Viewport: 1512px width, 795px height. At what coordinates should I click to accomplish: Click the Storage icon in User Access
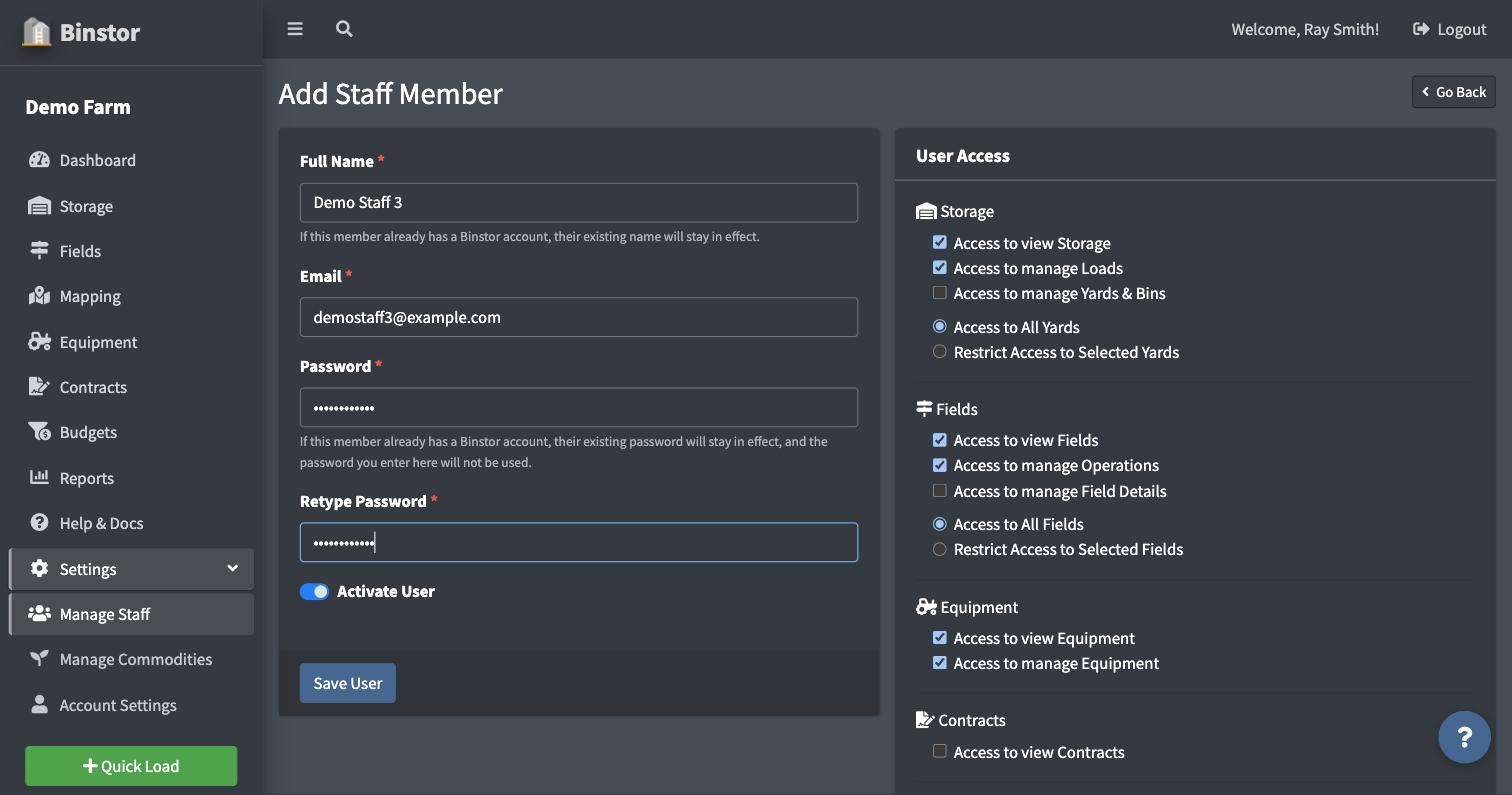click(926, 212)
